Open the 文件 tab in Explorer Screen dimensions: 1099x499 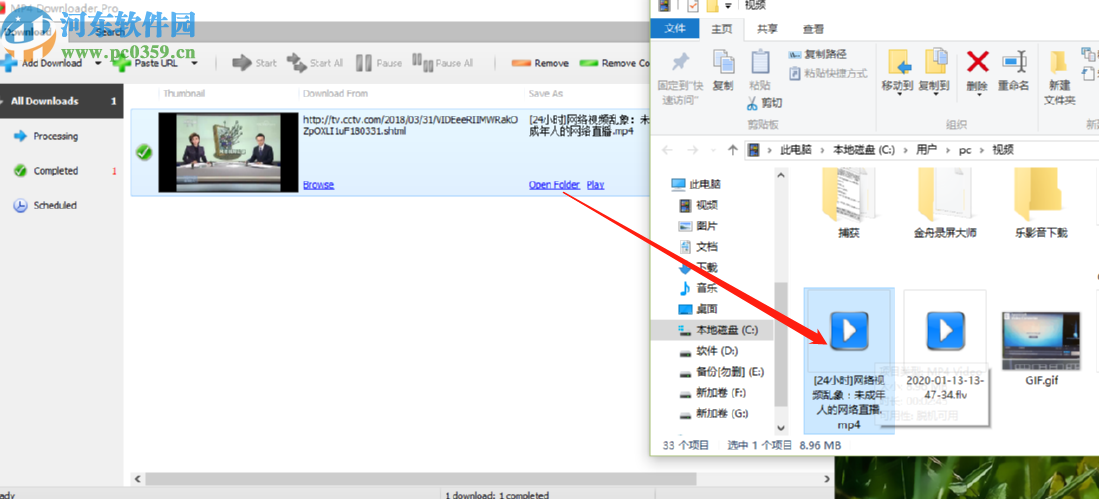(675, 29)
